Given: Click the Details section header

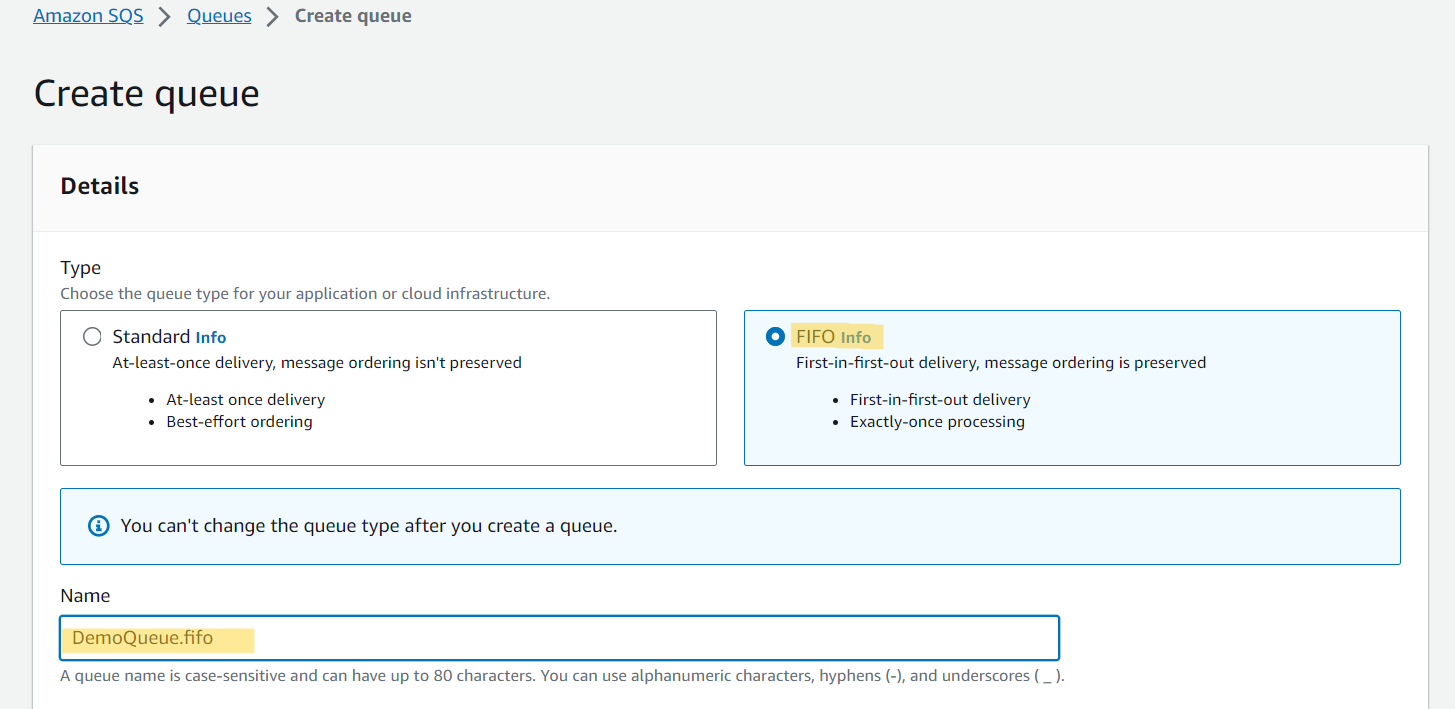Looking at the screenshot, I should (100, 186).
